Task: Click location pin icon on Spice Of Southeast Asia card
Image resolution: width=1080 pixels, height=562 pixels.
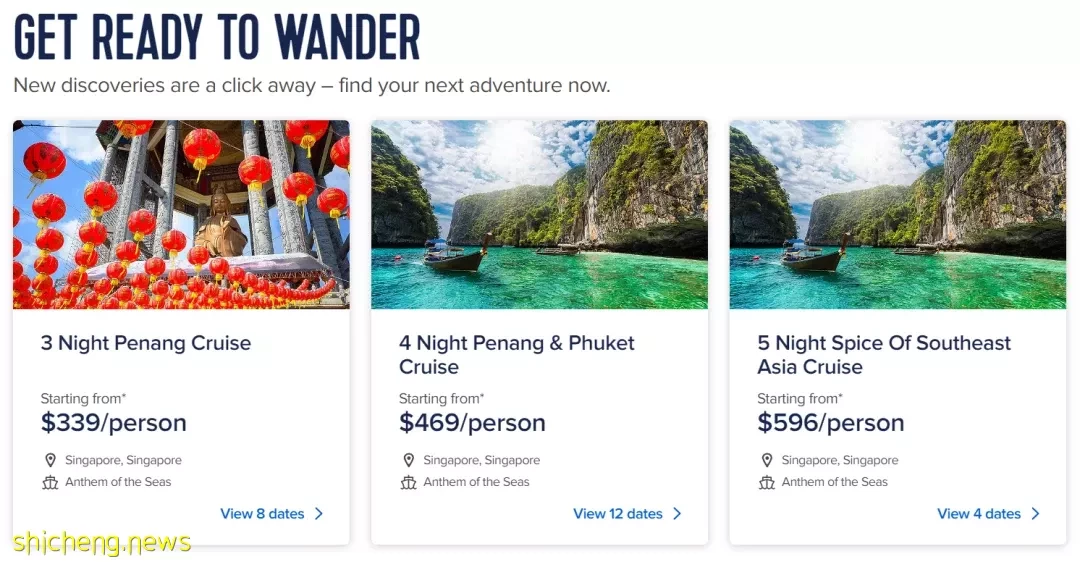Action: (x=767, y=460)
